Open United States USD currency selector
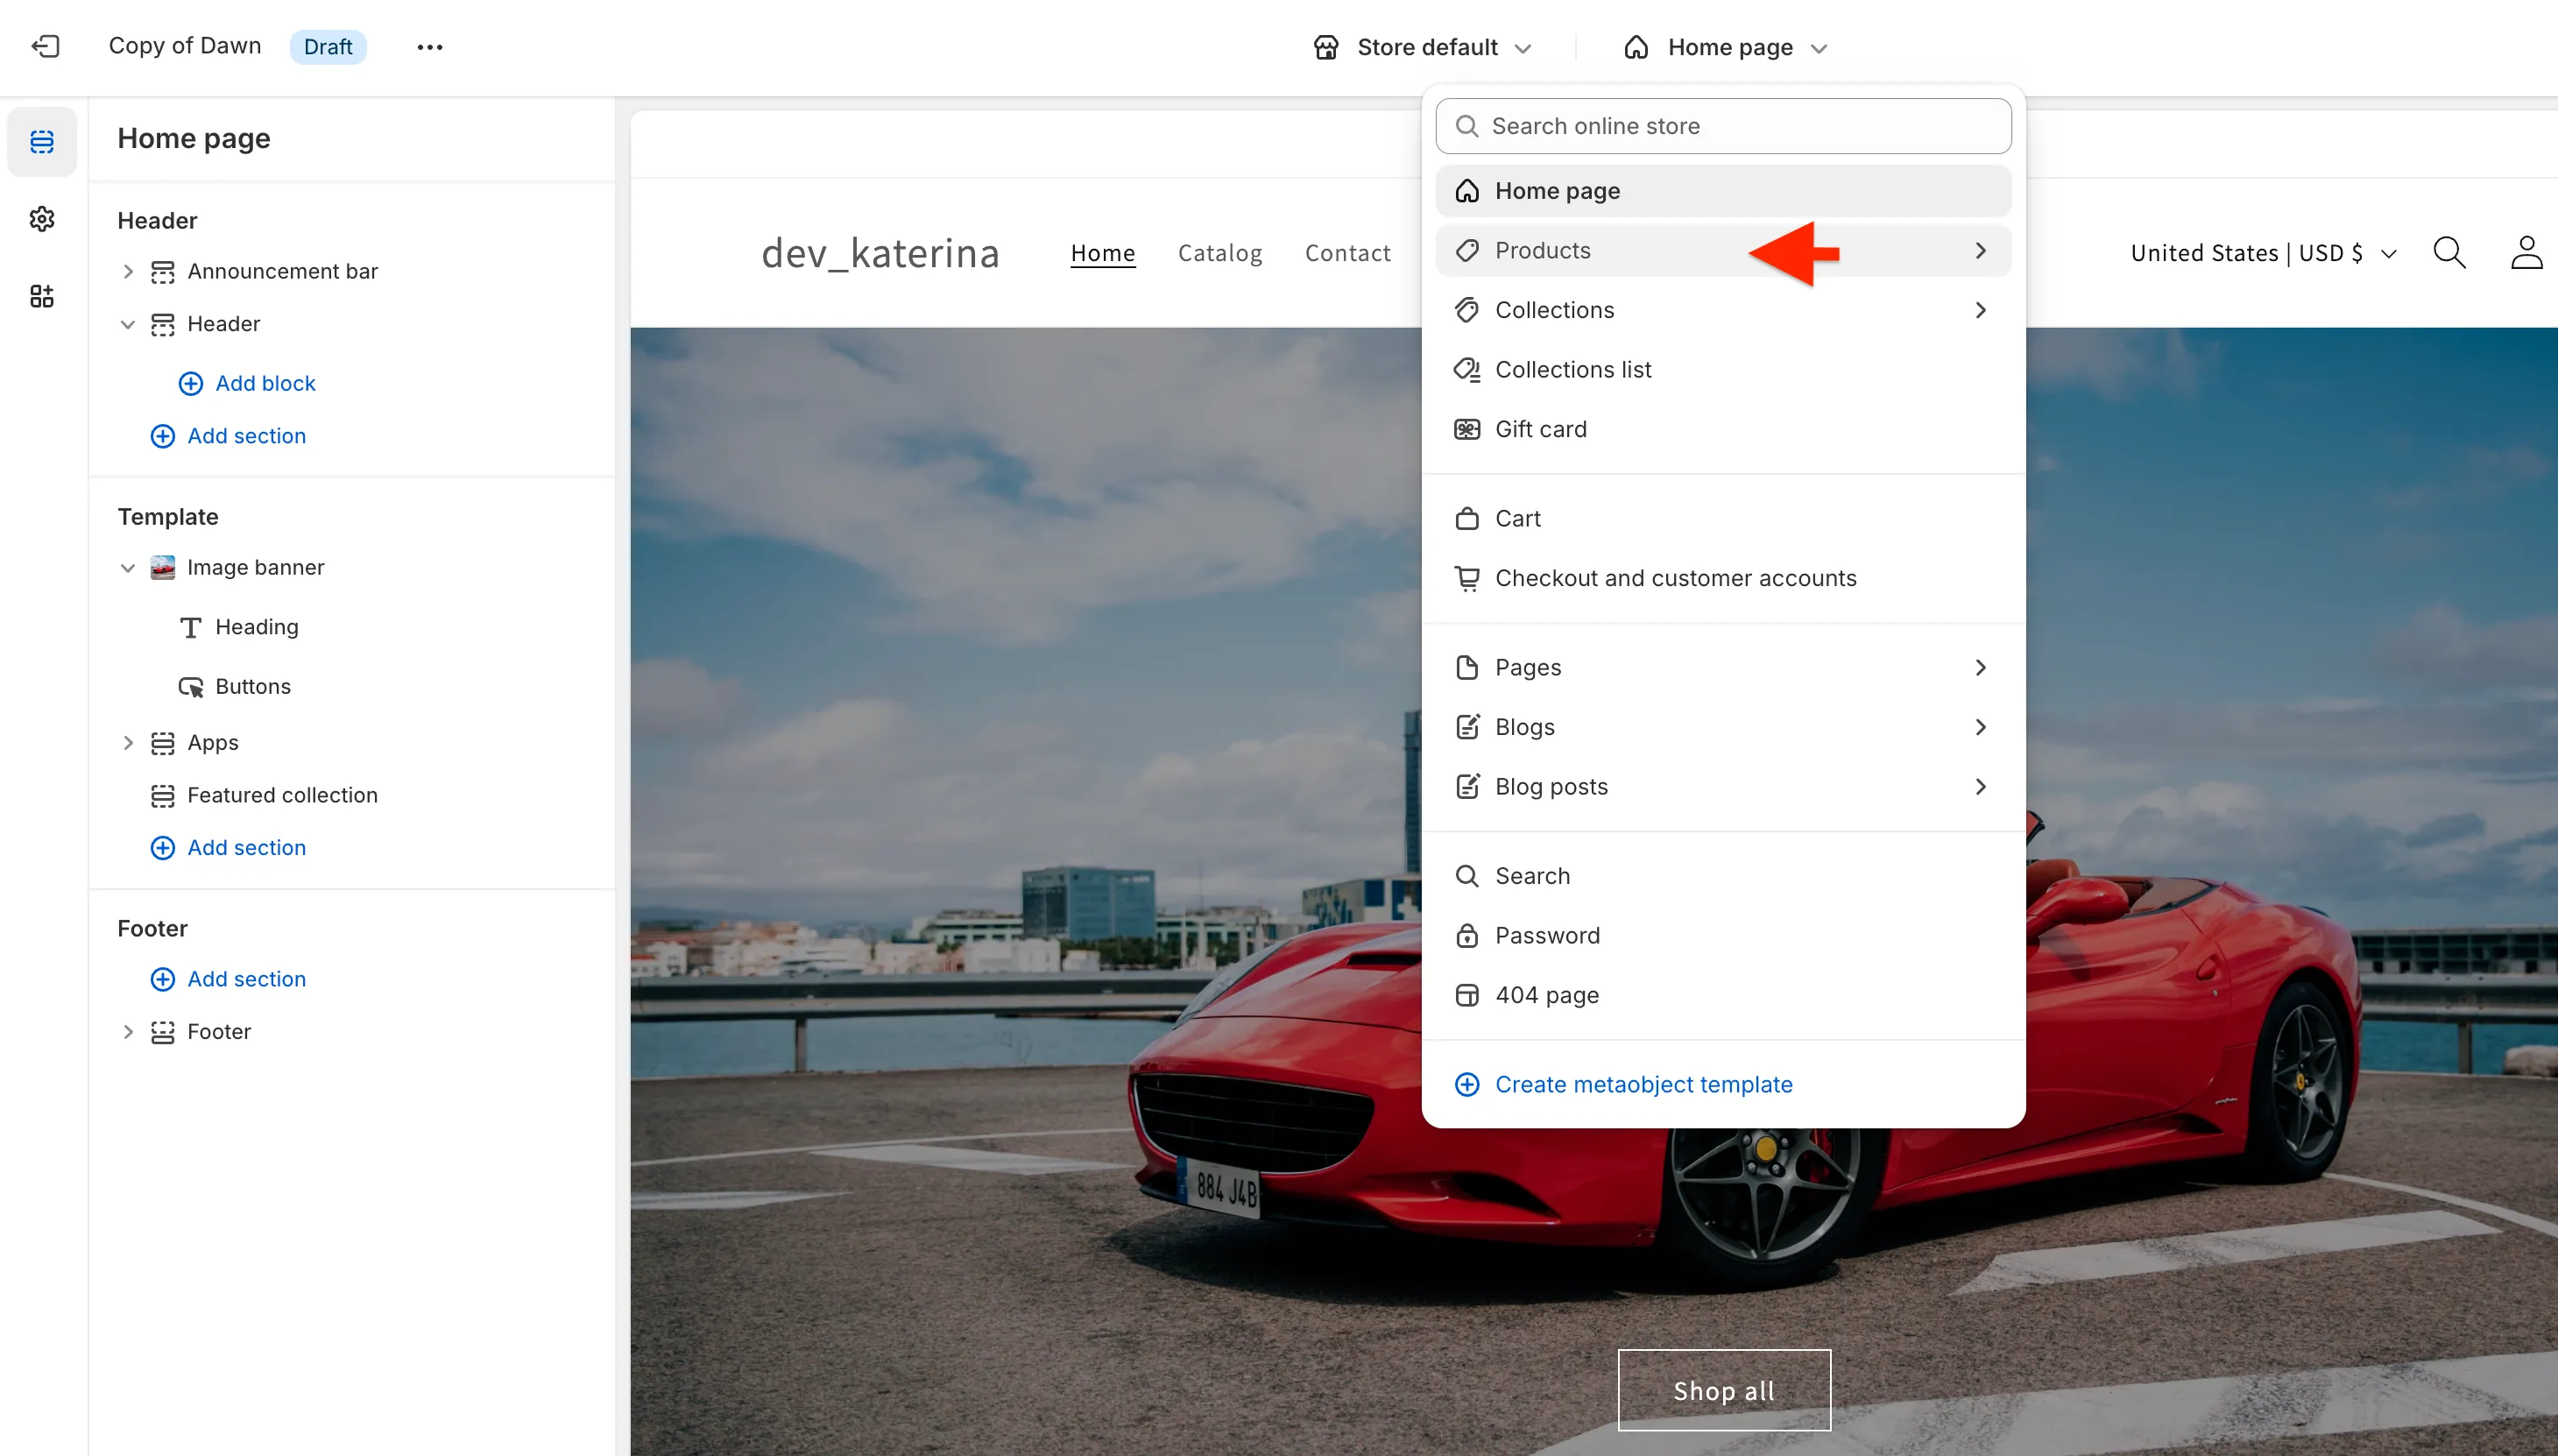Screen dimensions: 2558x1456 [2263, 253]
